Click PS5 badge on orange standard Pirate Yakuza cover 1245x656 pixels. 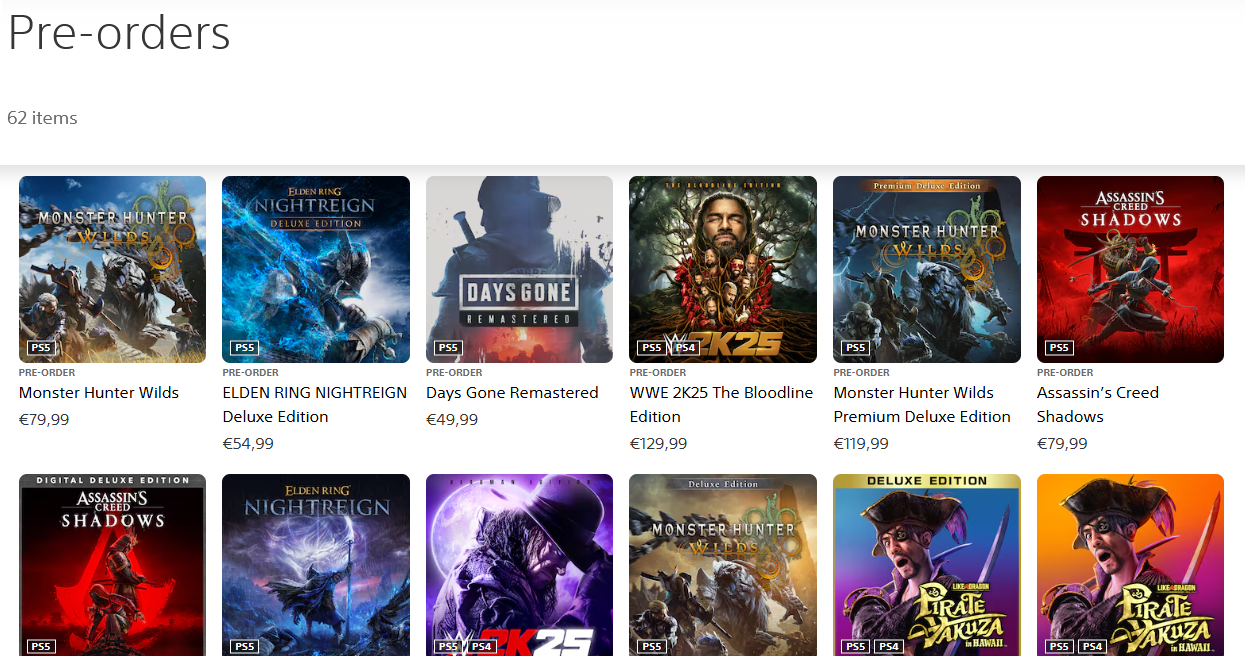point(1059,647)
